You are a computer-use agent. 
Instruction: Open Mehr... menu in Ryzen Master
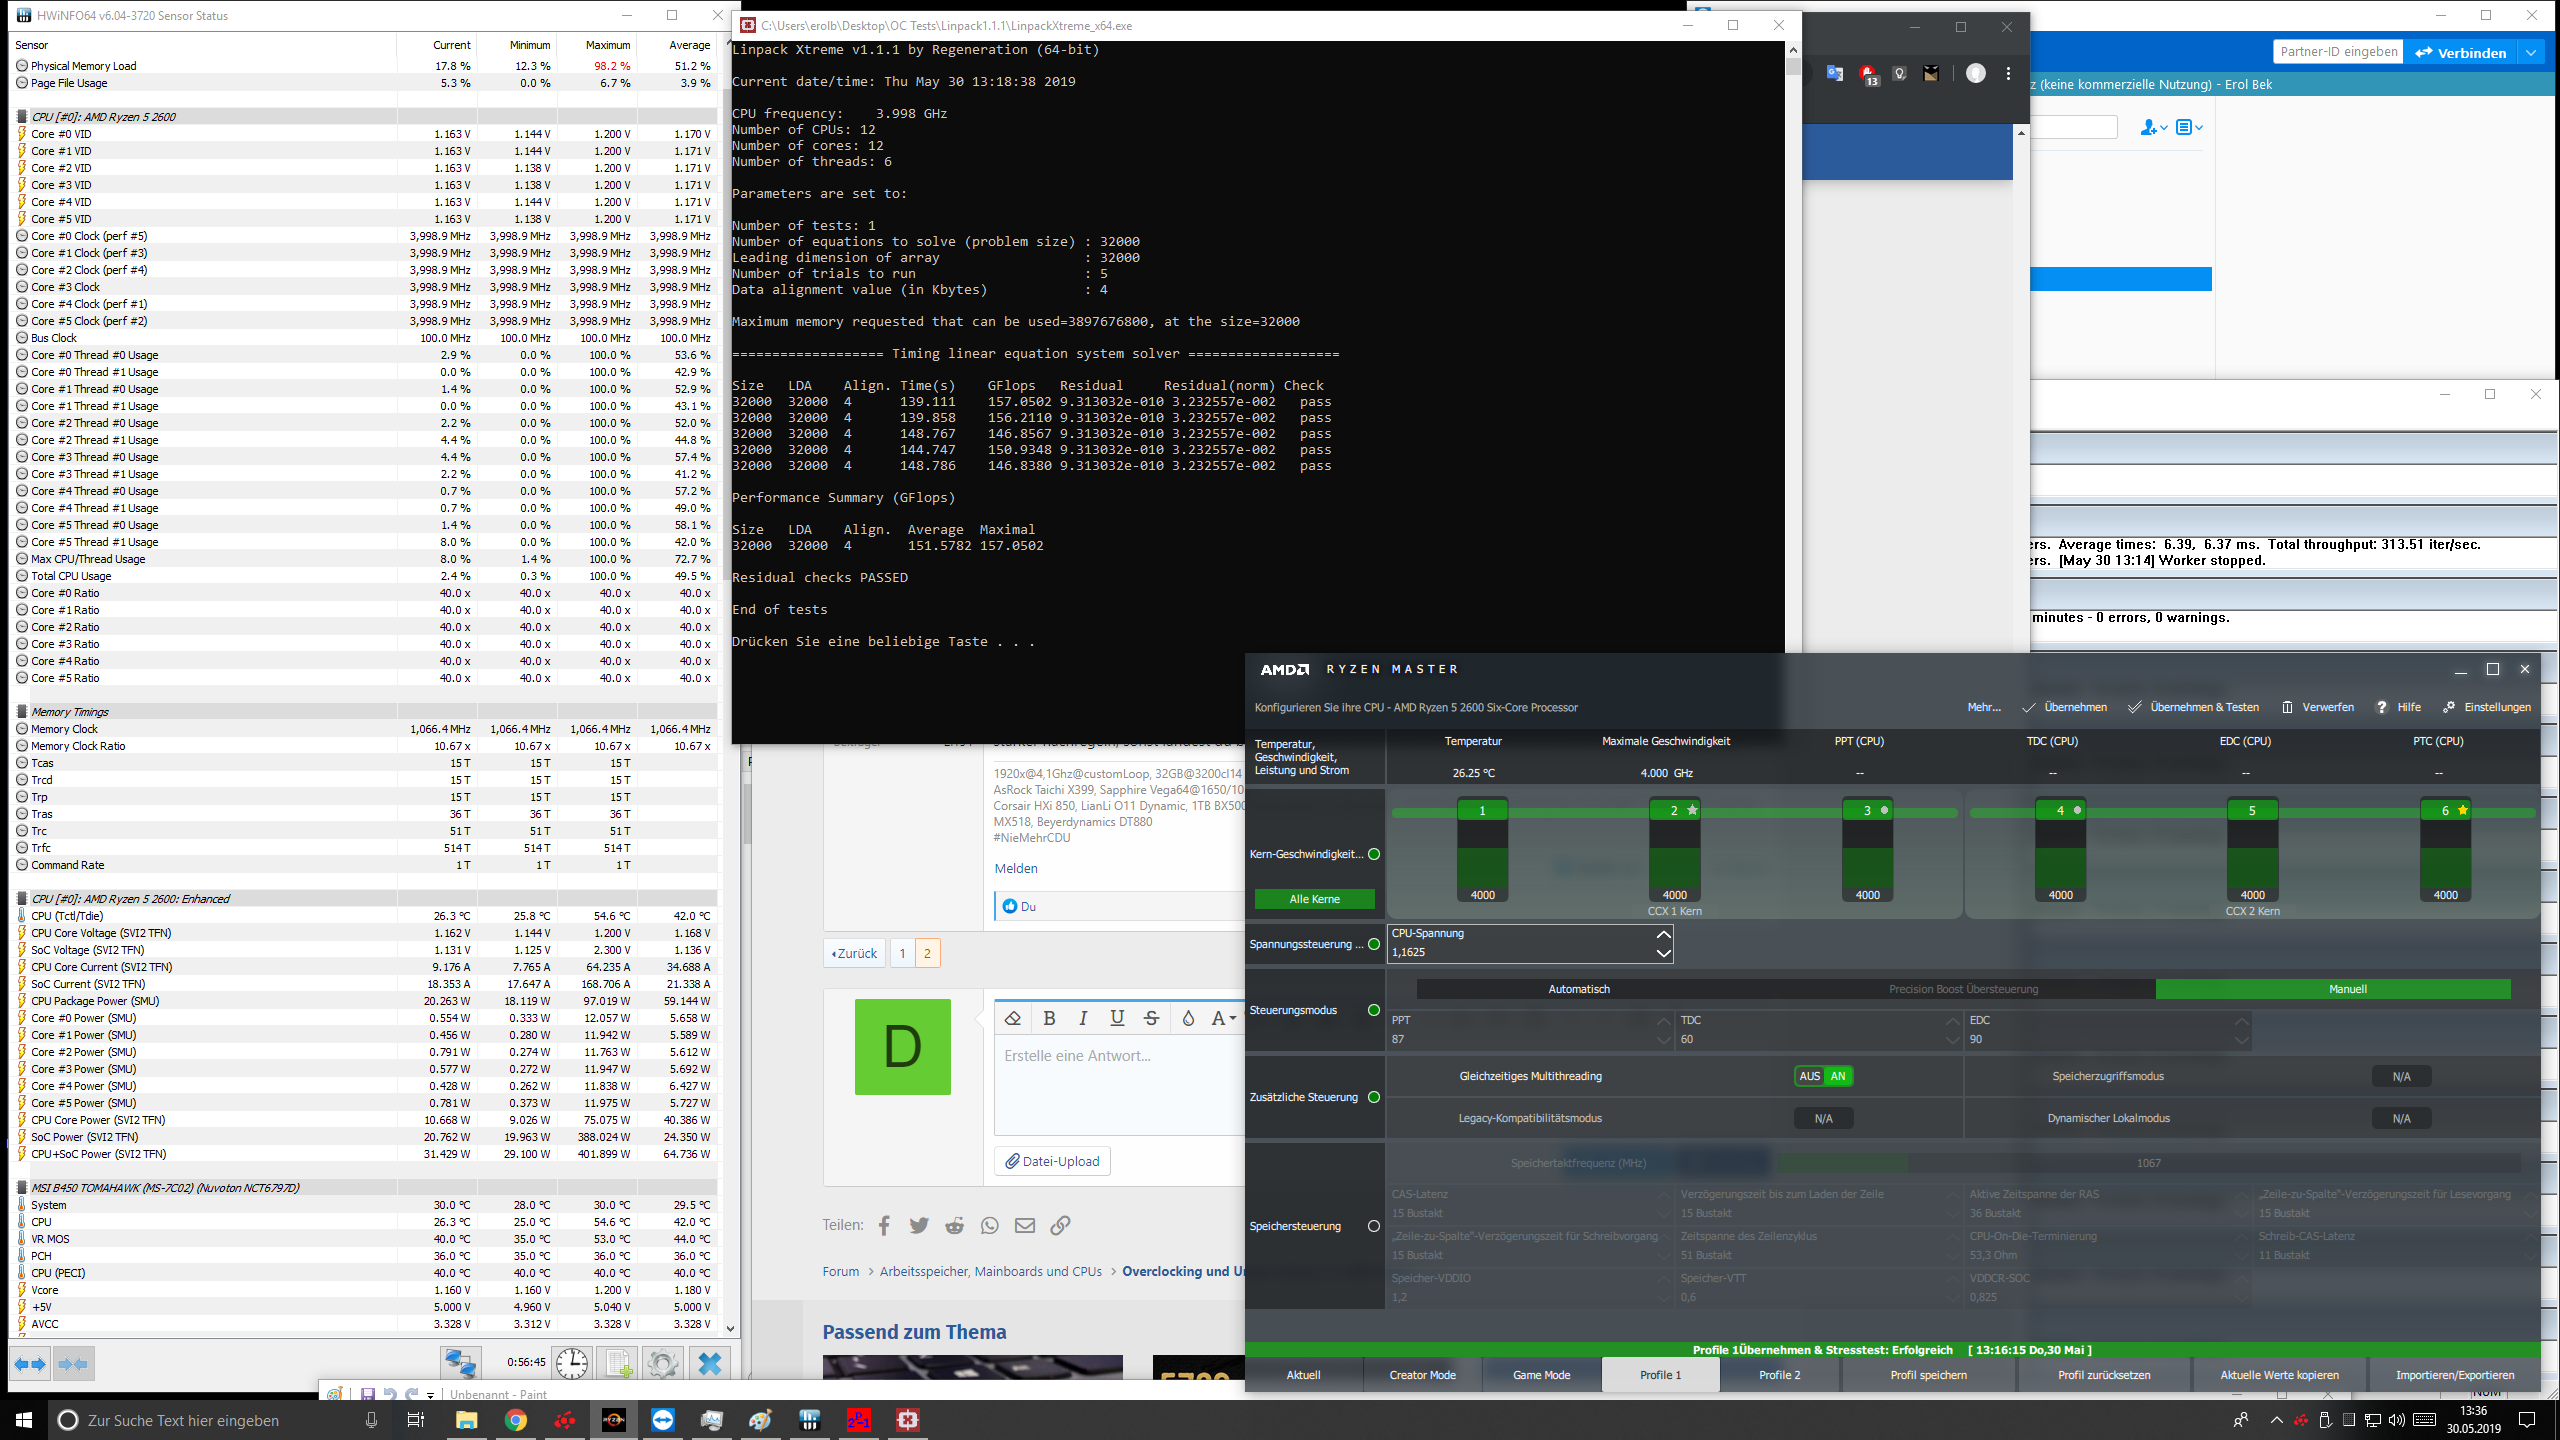(x=1984, y=707)
